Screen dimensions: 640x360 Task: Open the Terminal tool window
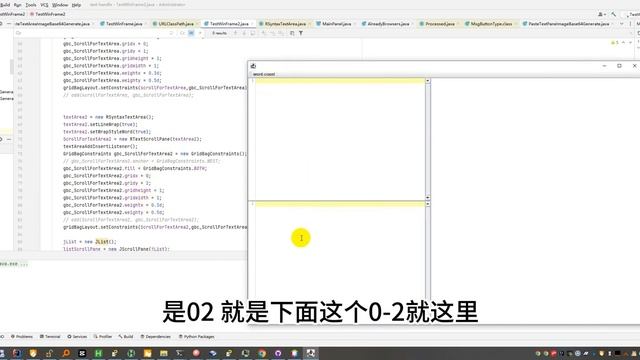click(50, 337)
